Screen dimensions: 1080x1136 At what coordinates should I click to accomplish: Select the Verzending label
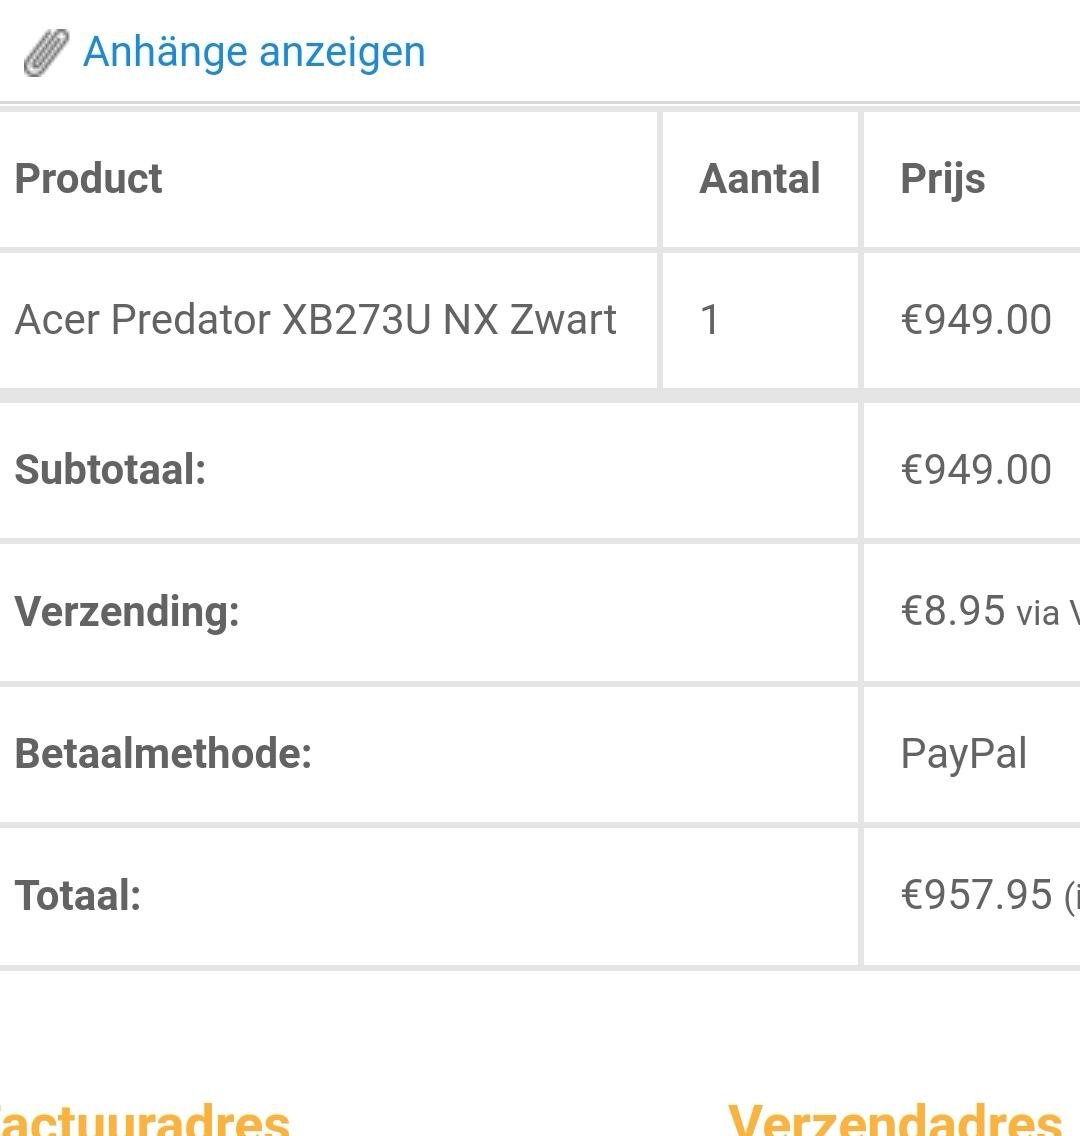127,611
